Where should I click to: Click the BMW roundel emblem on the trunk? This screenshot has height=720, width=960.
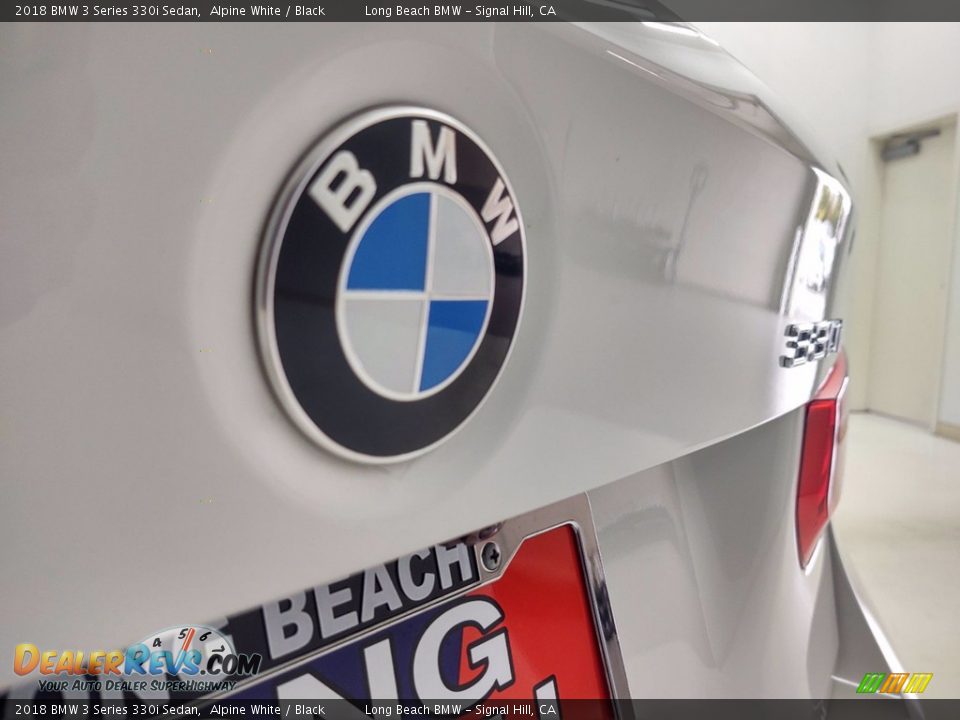click(x=391, y=283)
